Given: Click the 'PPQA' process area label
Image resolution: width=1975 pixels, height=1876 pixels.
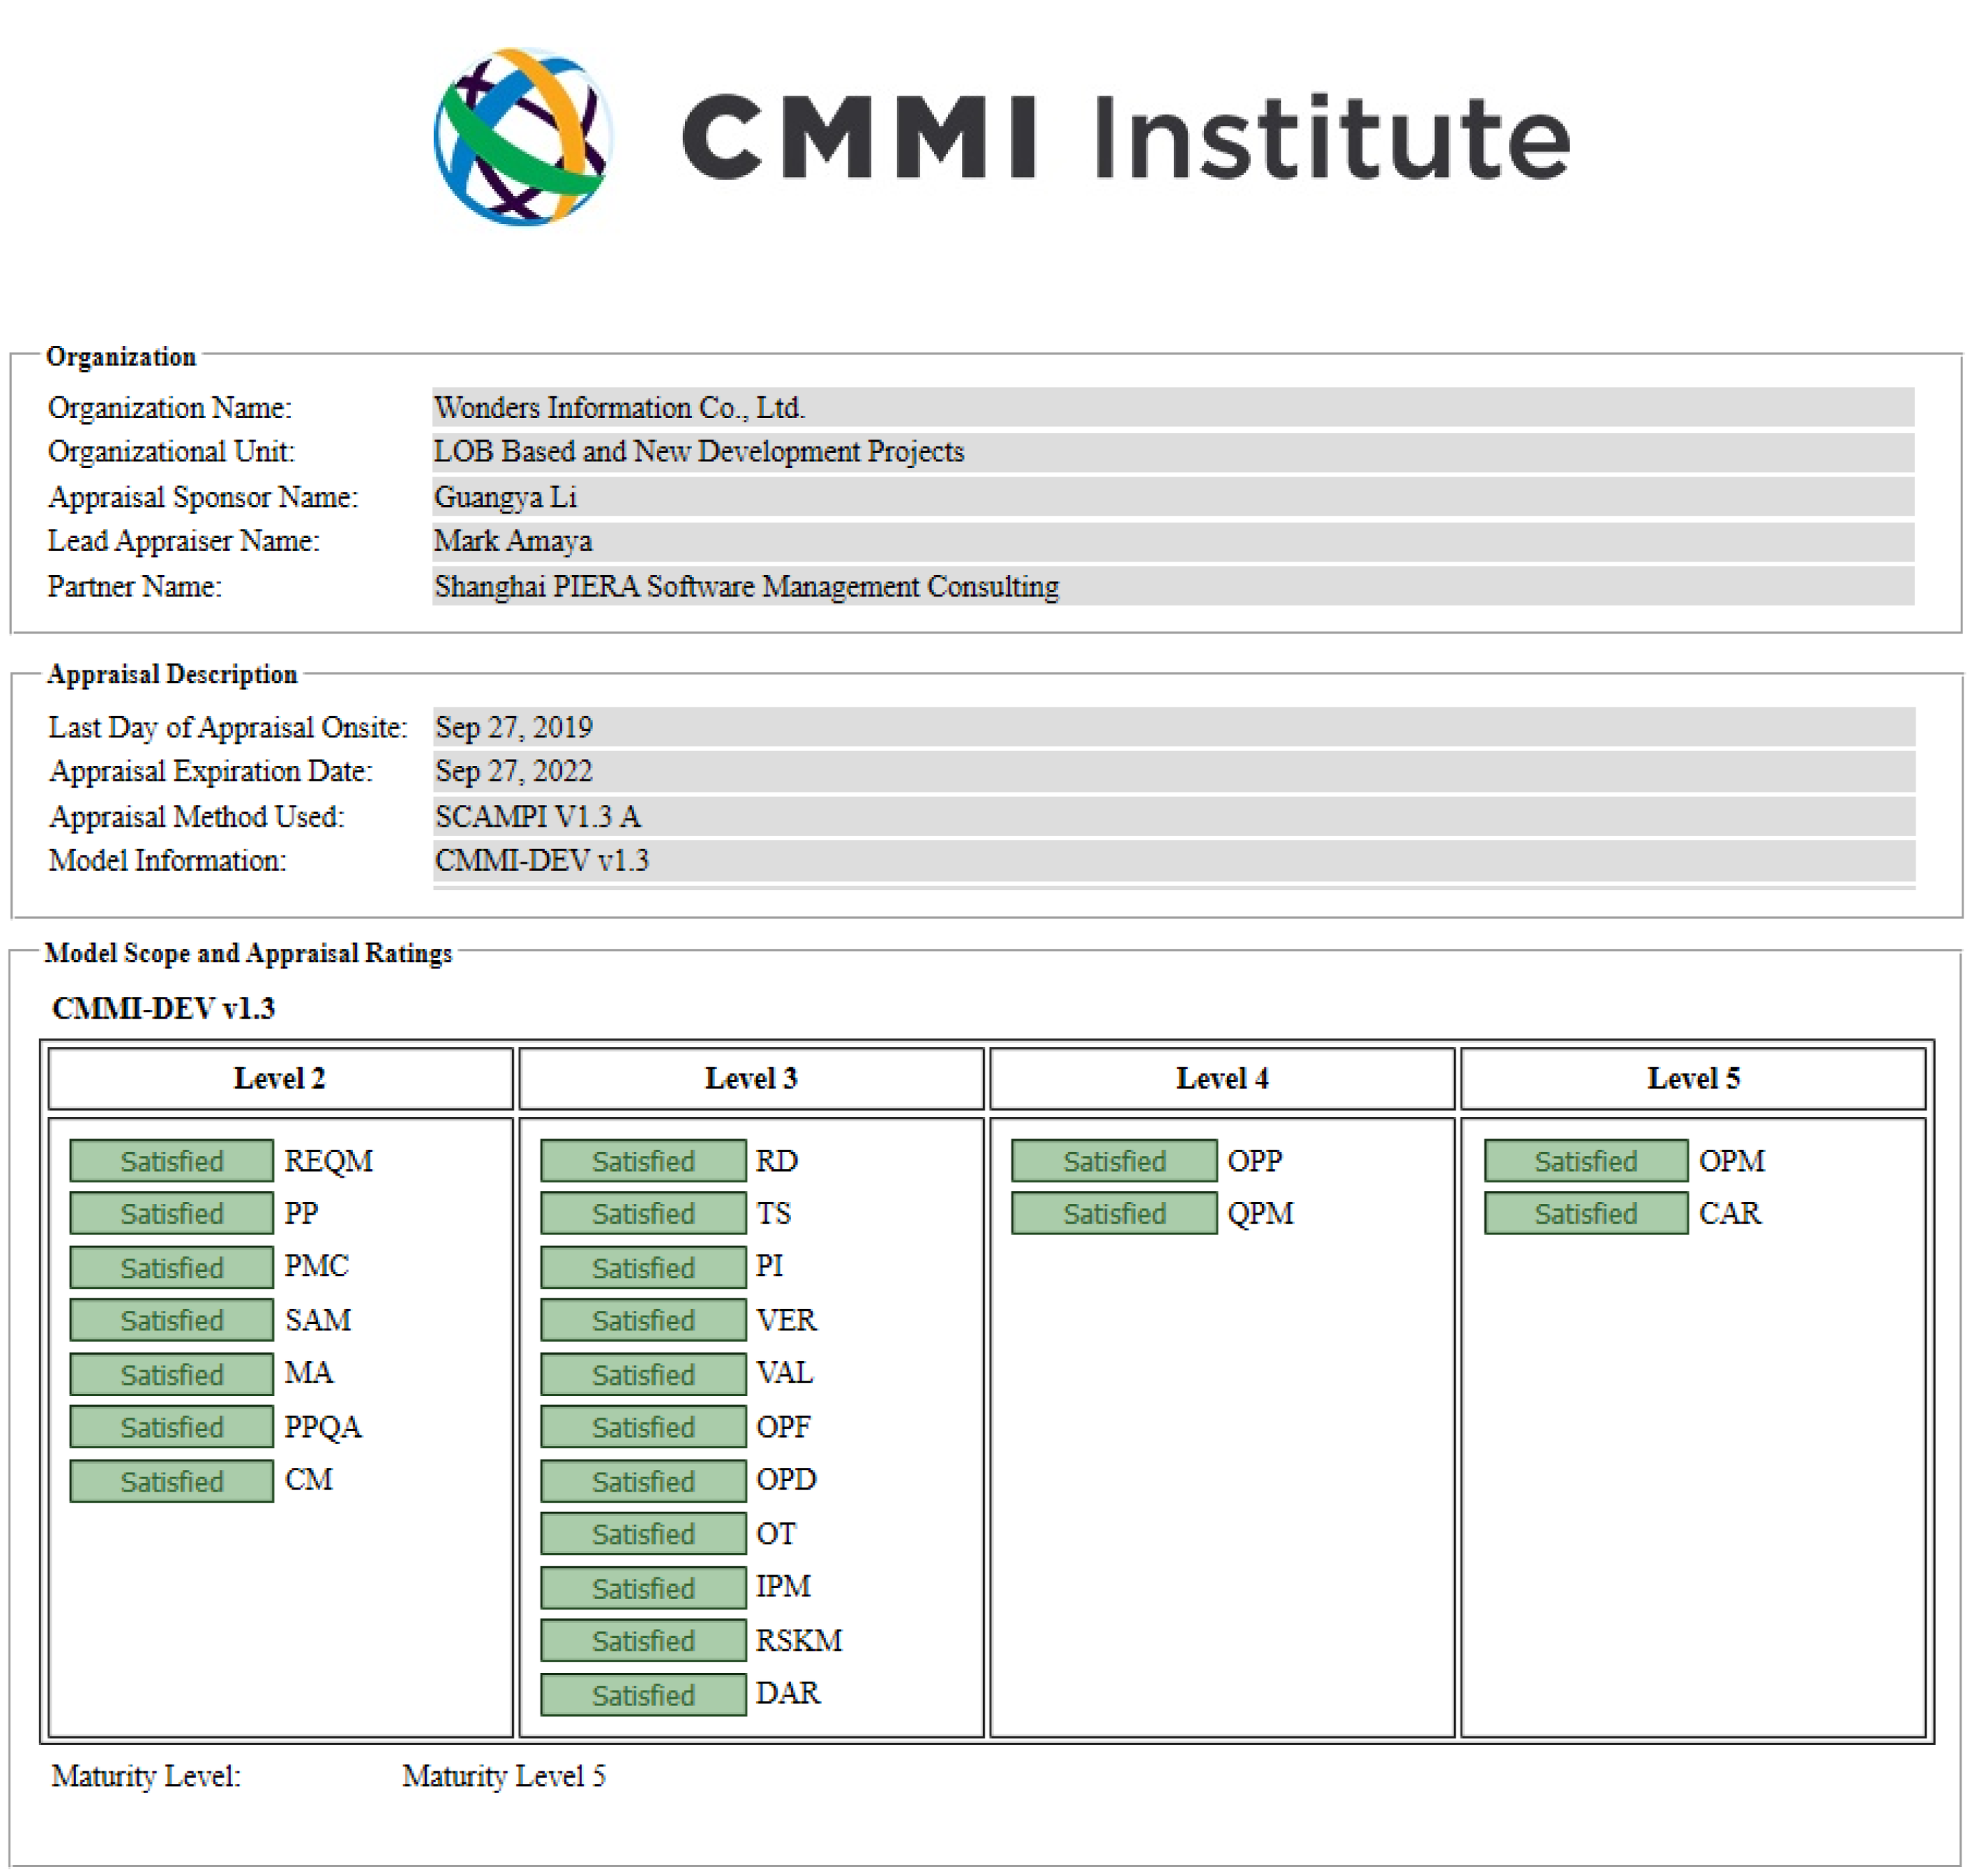Looking at the screenshot, I should point(323,1427).
